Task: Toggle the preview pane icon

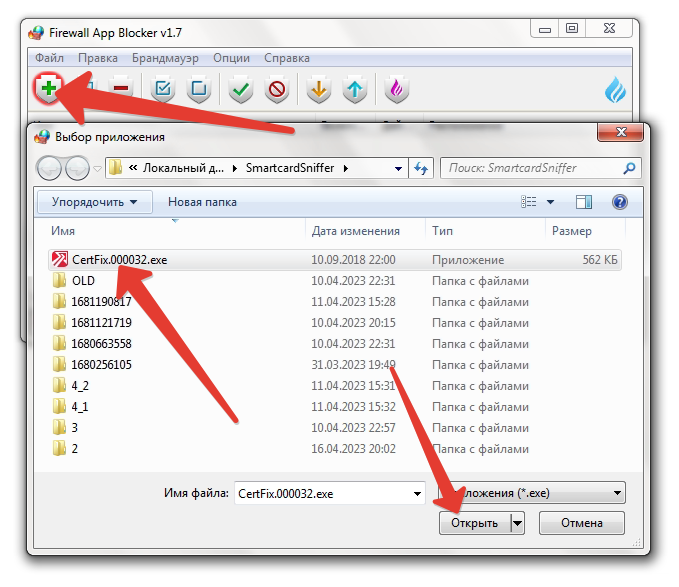Action: pos(584,202)
